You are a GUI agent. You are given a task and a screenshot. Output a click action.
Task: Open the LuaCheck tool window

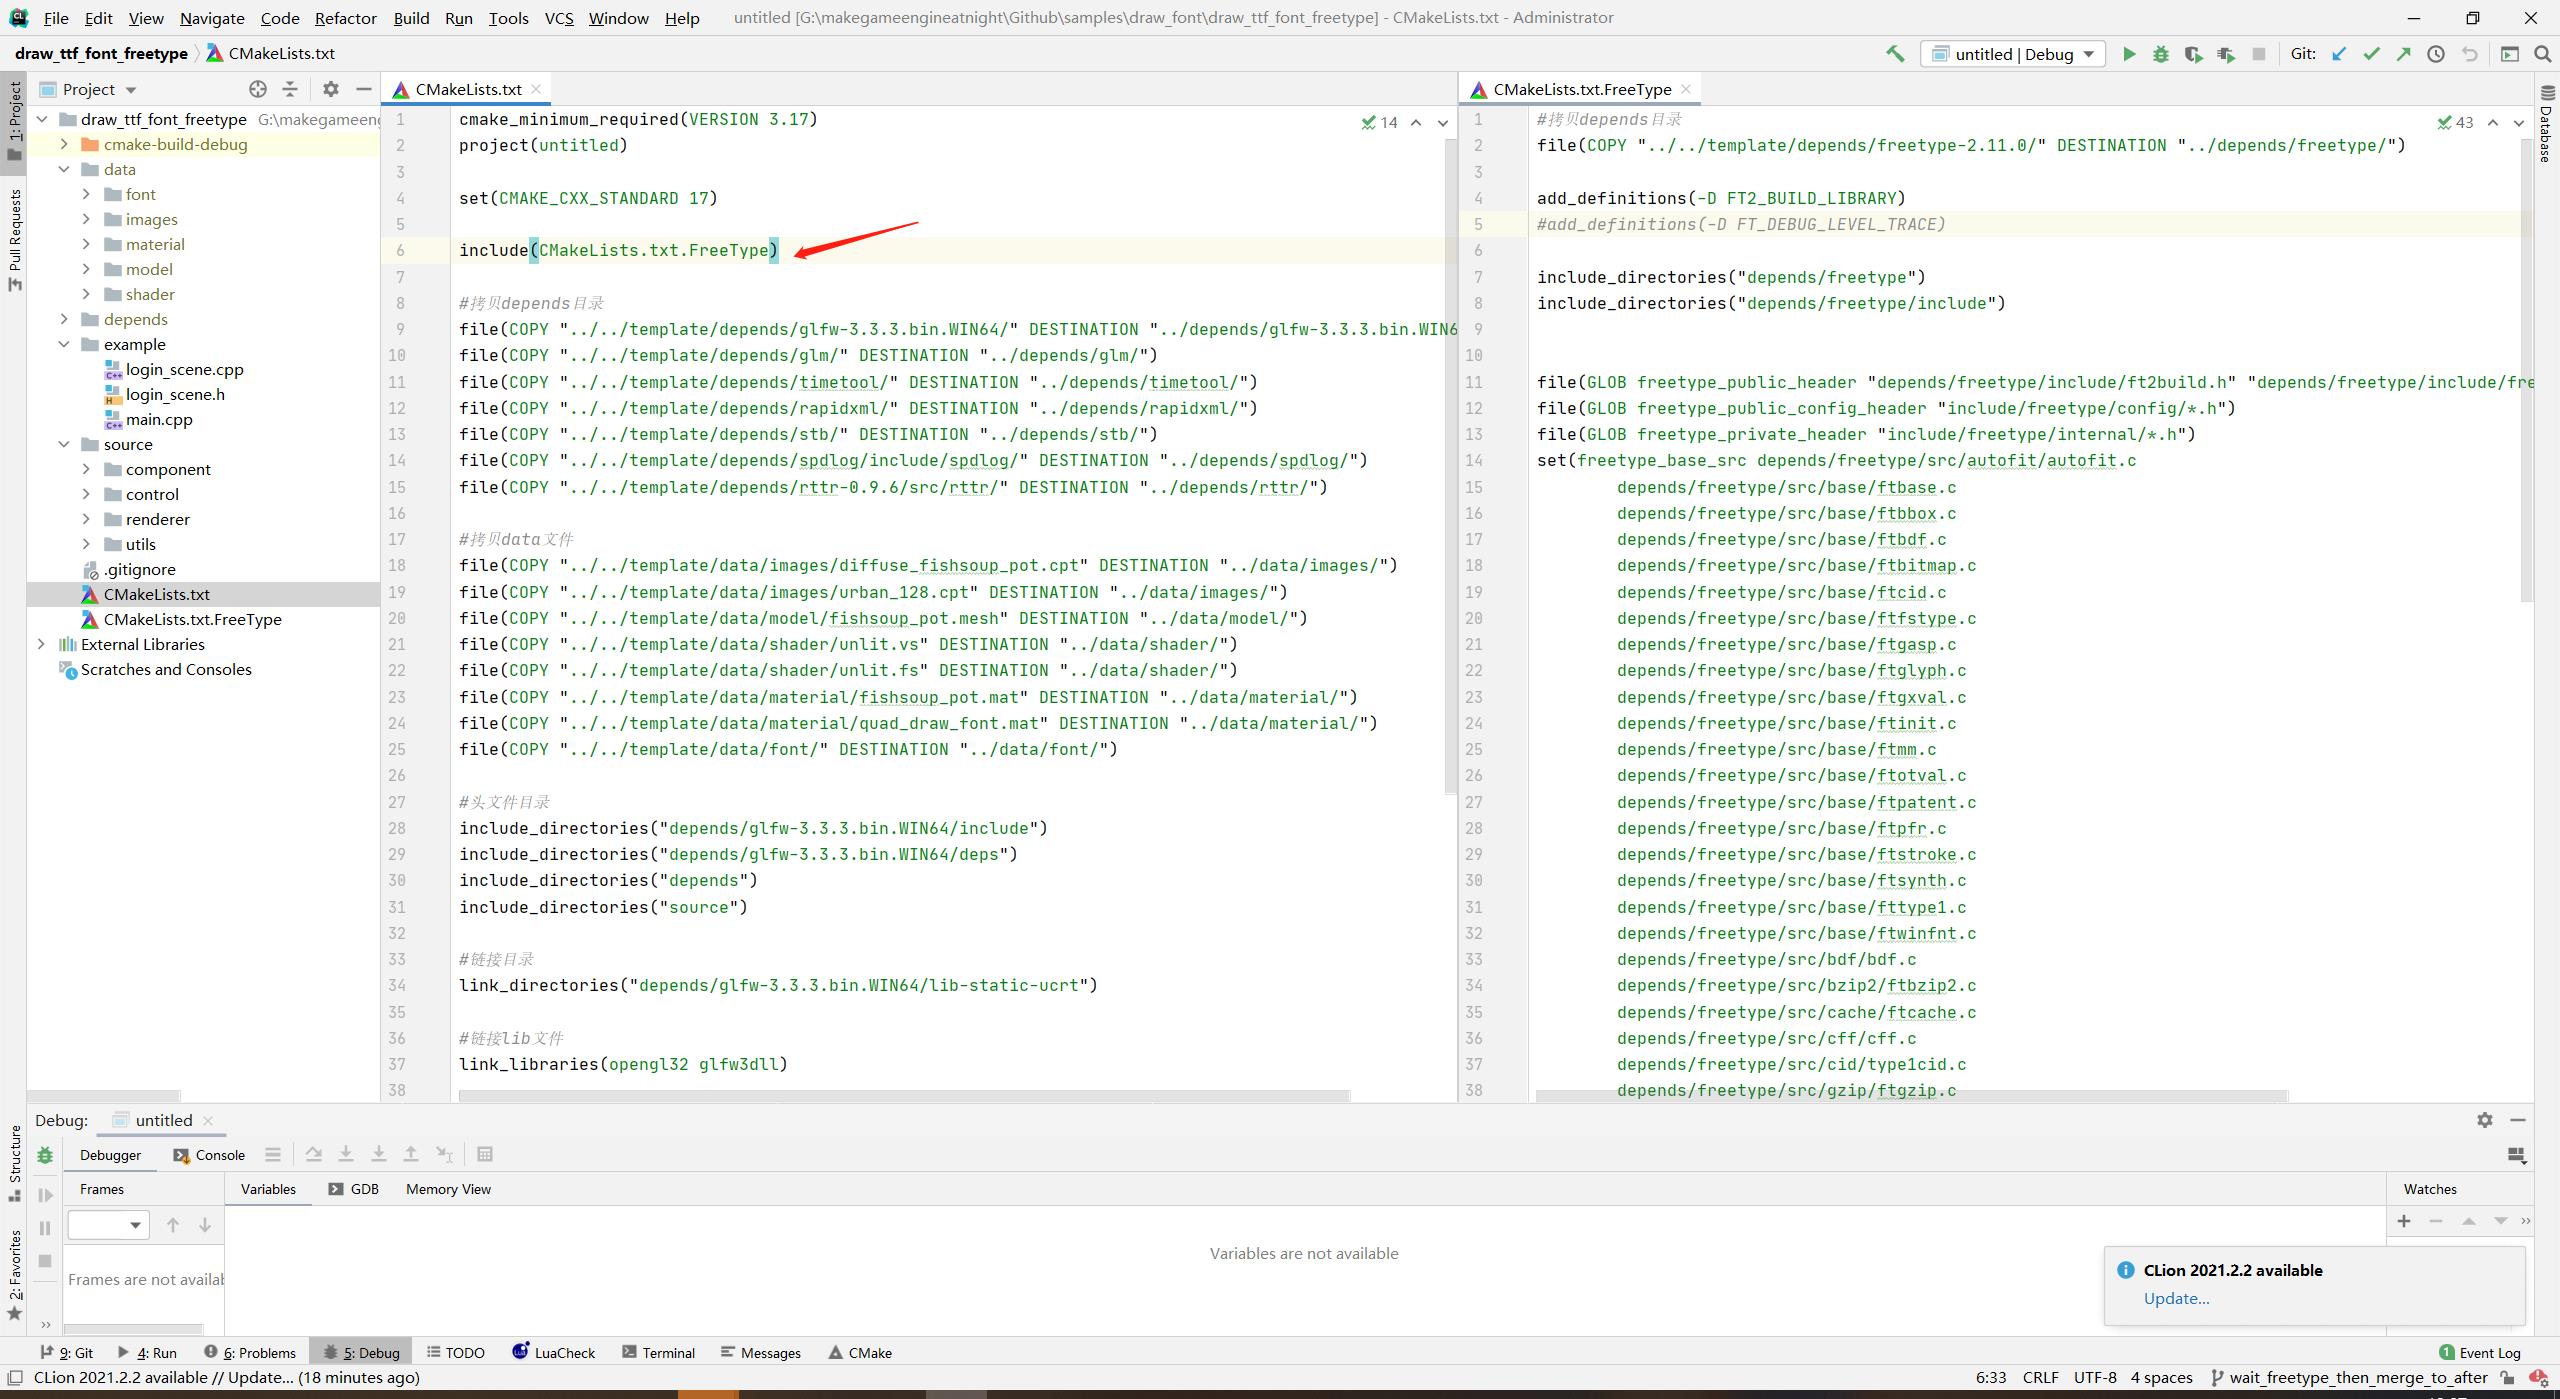553,1352
